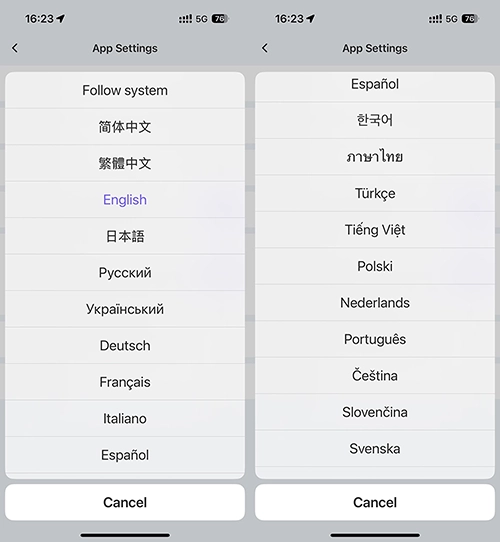Select Svenska language
Viewport: 500px width, 542px height.
click(375, 449)
